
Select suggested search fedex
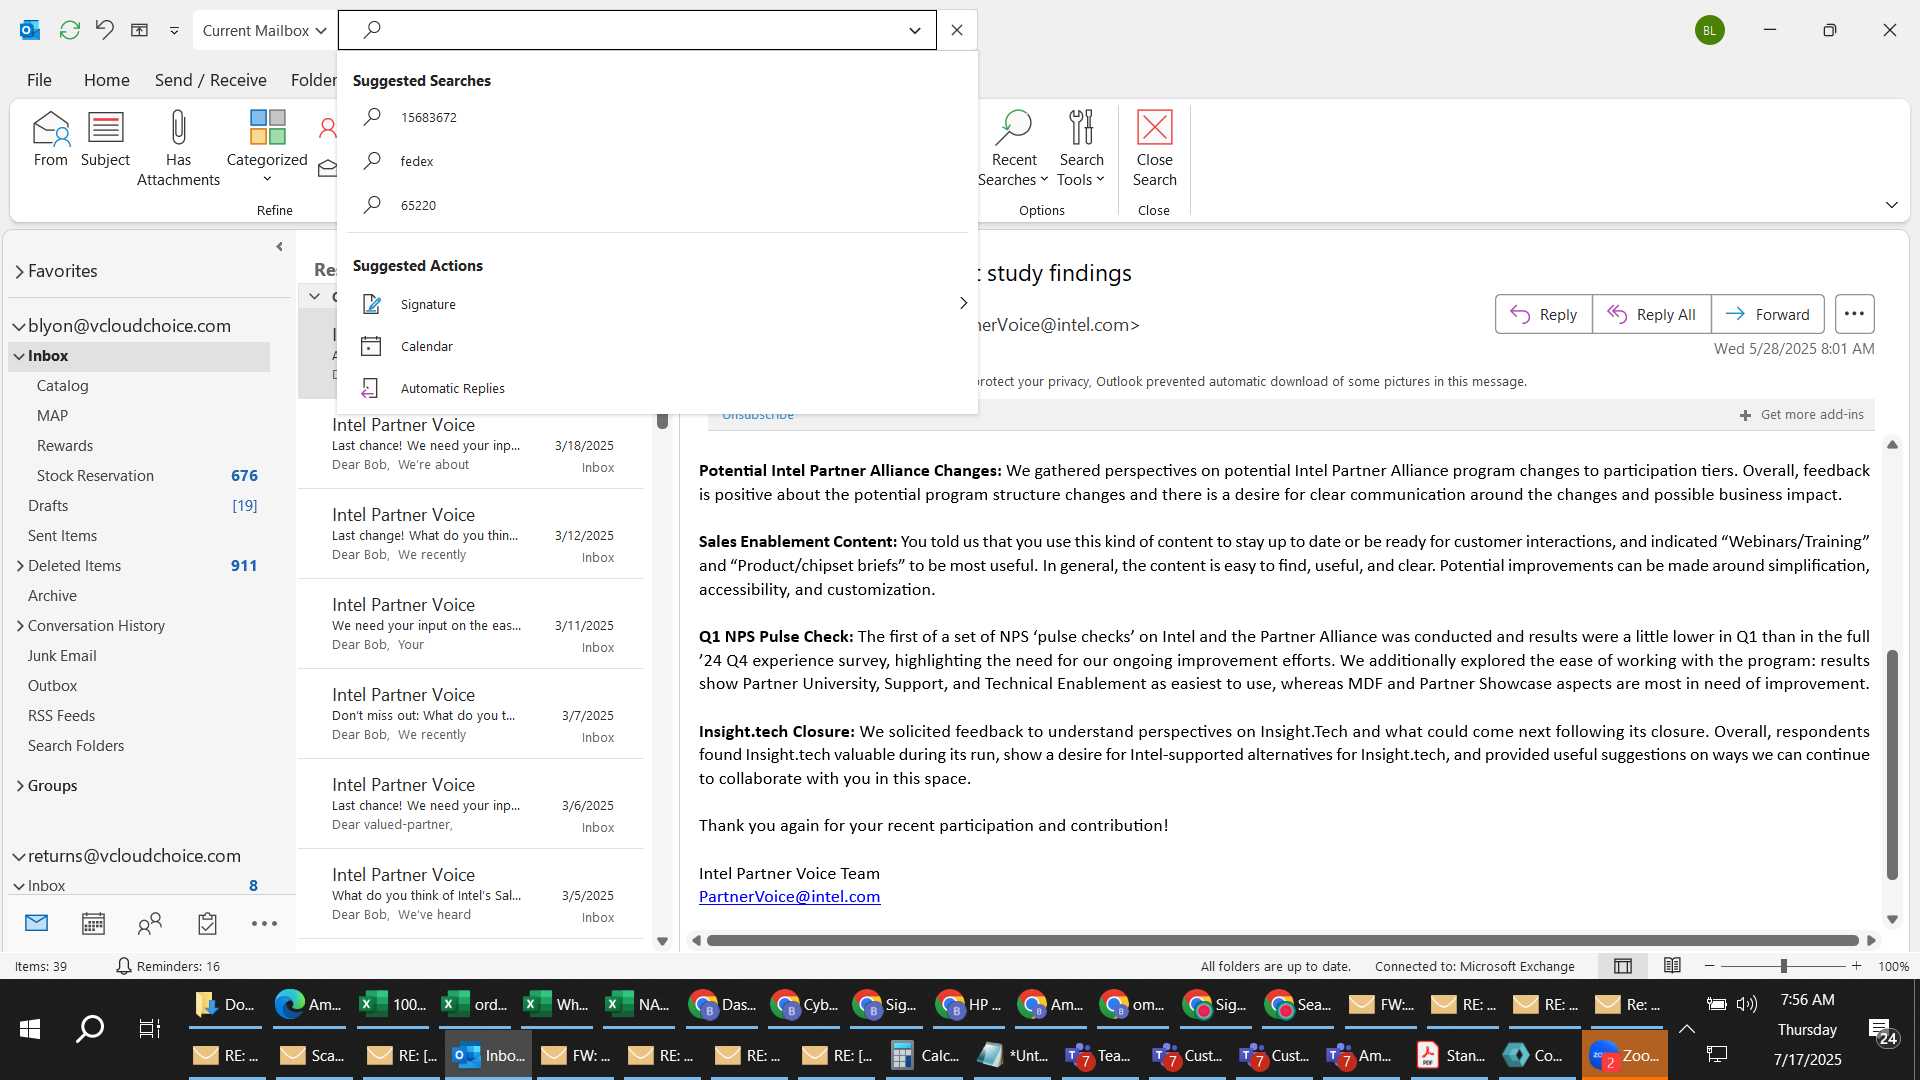(657, 161)
